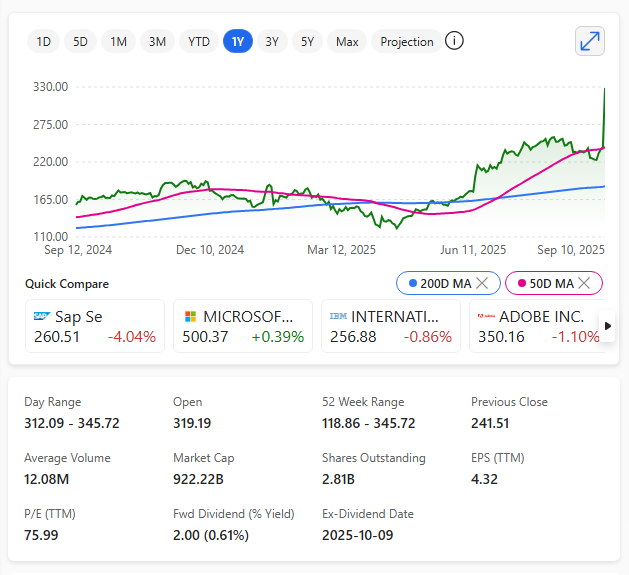Click Market Cap value 922.22B
This screenshot has height=575, width=629.
pyautogui.click(x=198, y=479)
